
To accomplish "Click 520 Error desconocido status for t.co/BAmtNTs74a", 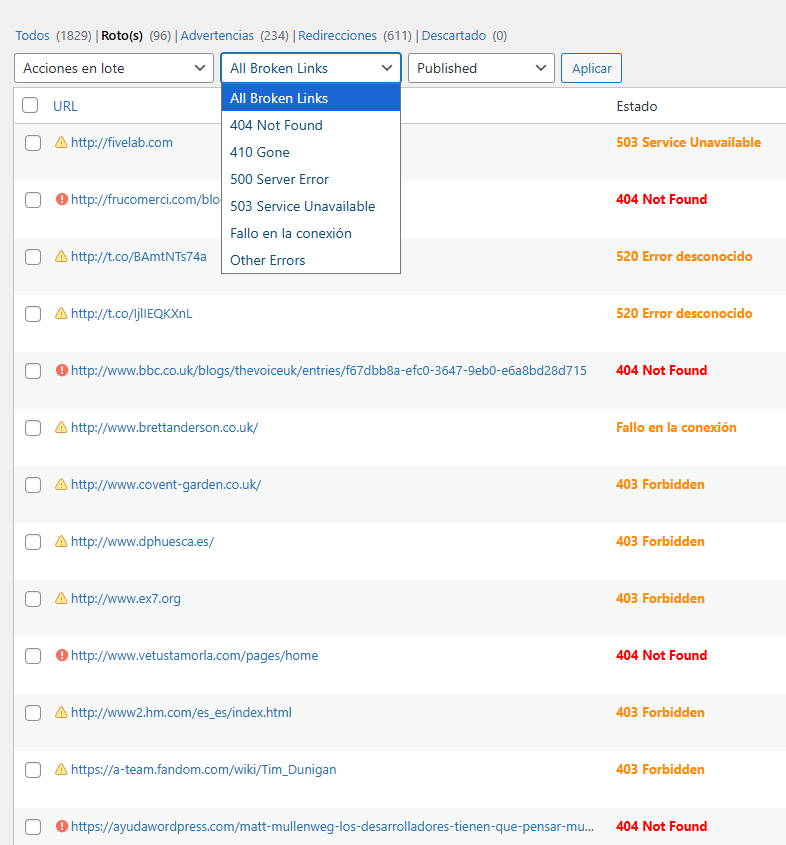I will coord(684,257).
